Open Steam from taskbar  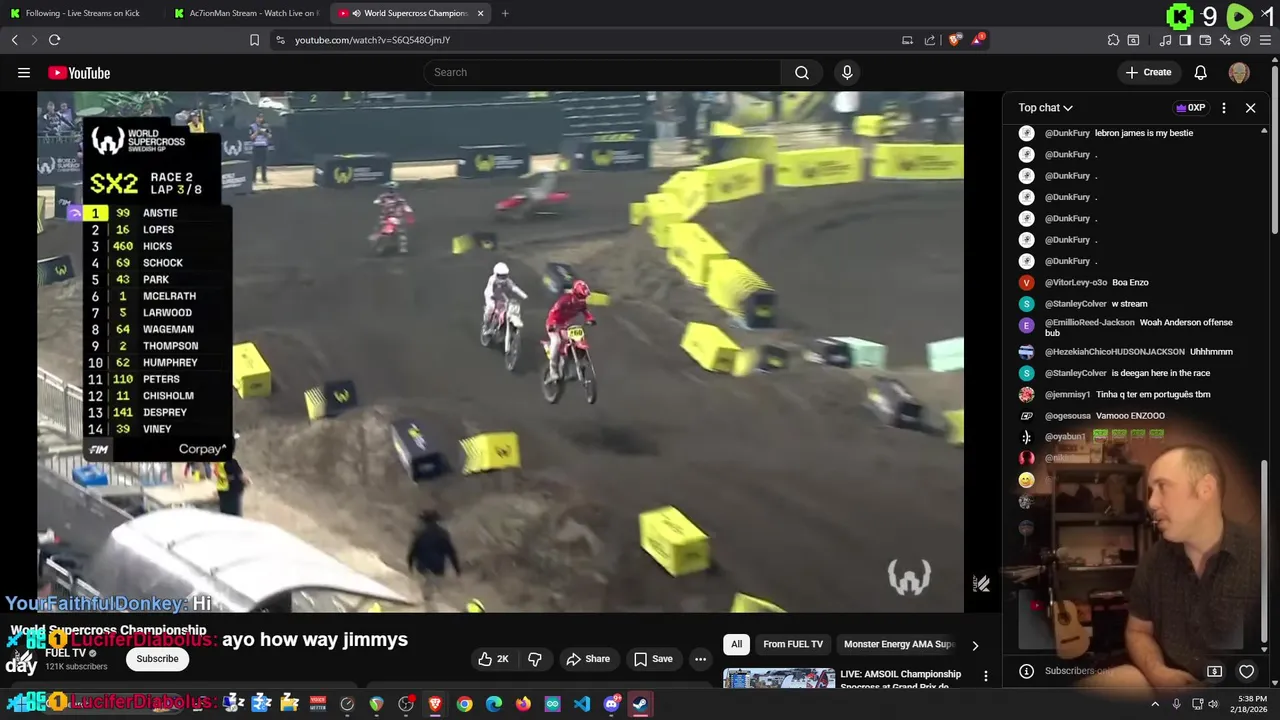coord(640,704)
